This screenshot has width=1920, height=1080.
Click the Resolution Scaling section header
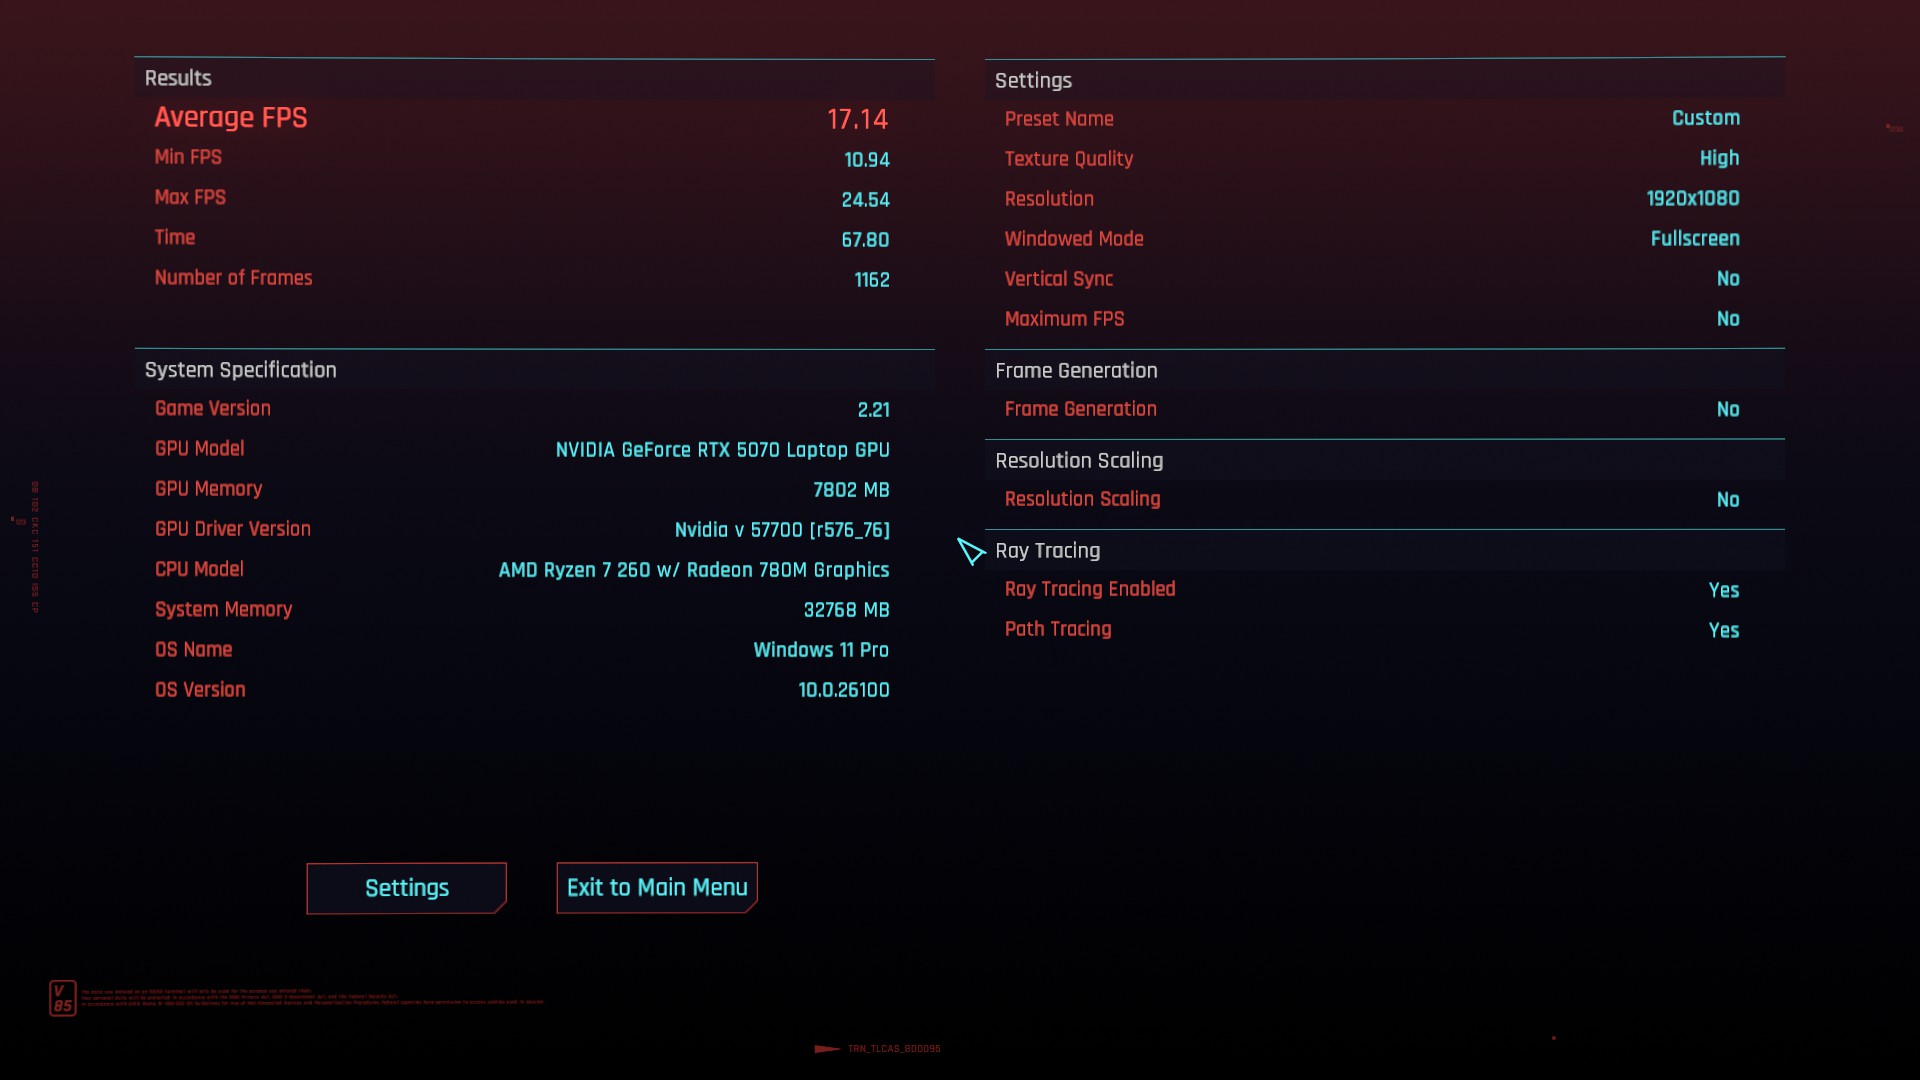pos(1079,461)
